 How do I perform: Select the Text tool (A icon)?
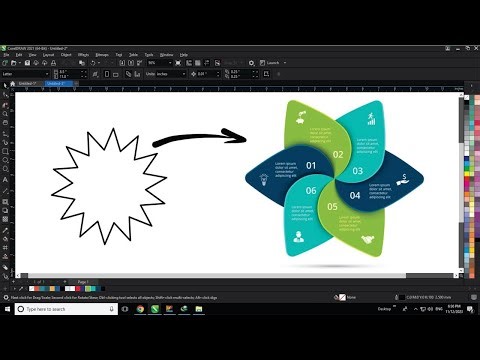(x=5, y=179)
